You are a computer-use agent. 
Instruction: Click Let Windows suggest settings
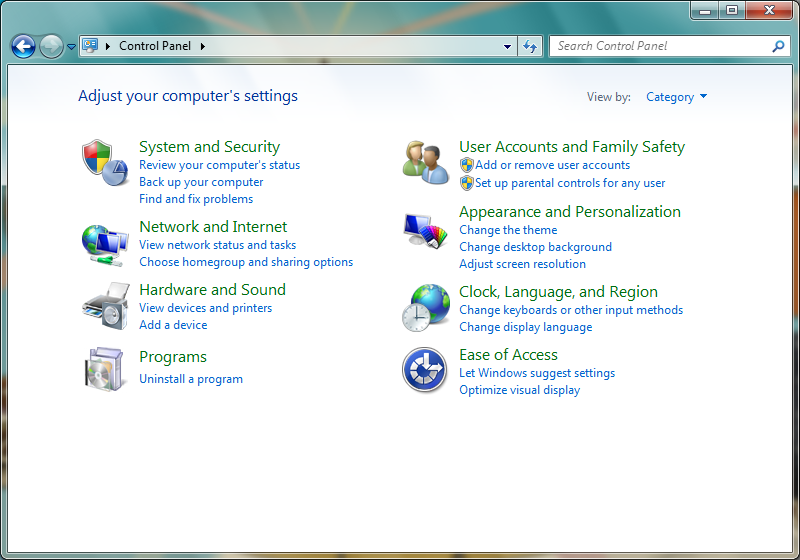537,373
